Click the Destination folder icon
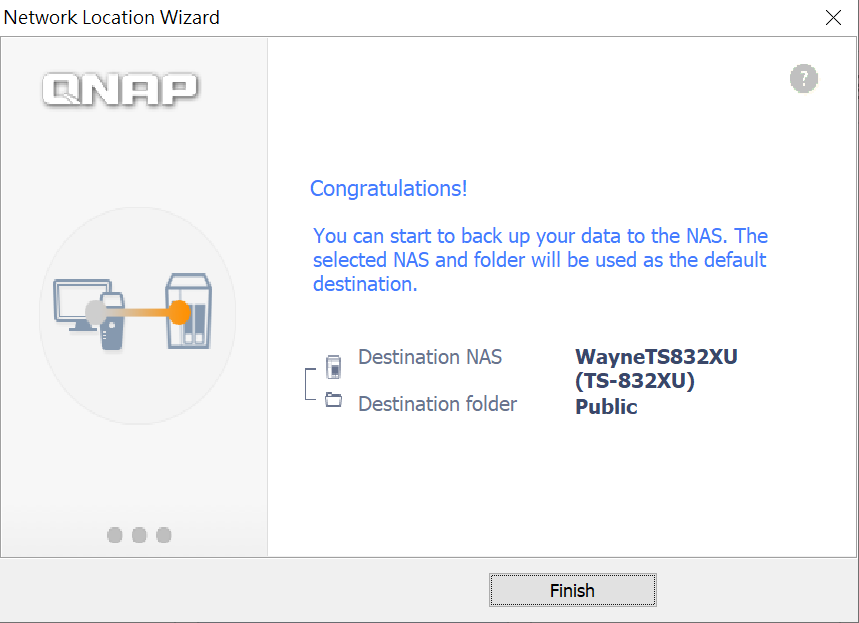This screenshot has height=623, width=859. click(334, 399)
